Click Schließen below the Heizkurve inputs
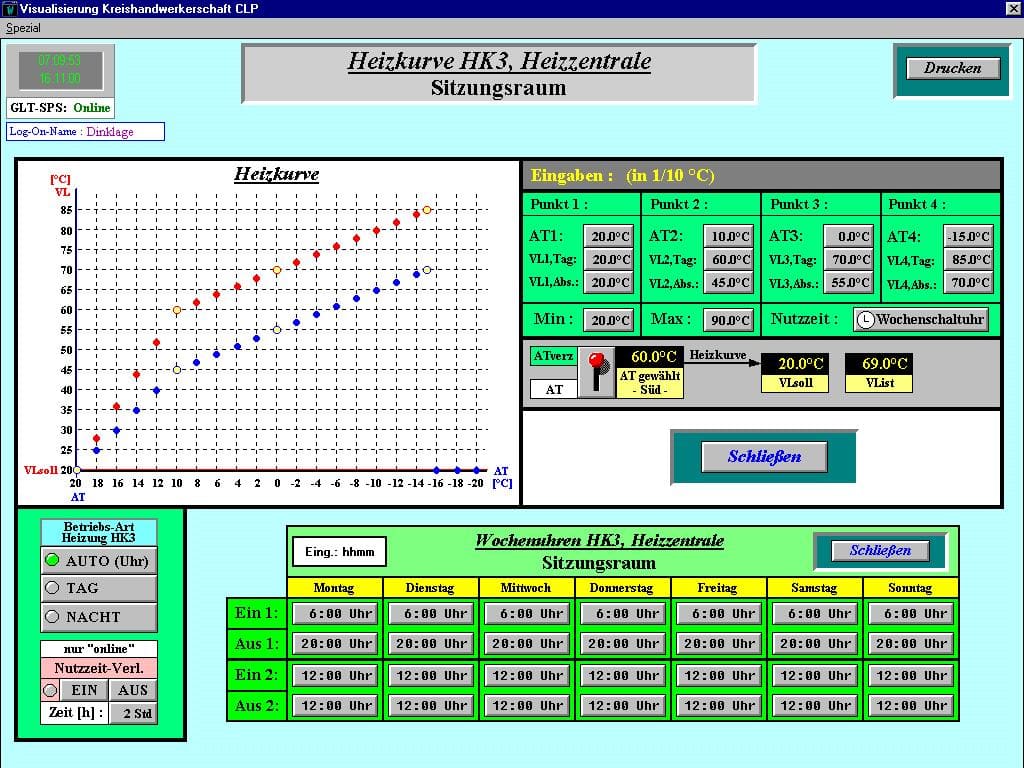This screenshot has width=1024, height=768. point(764,457)
